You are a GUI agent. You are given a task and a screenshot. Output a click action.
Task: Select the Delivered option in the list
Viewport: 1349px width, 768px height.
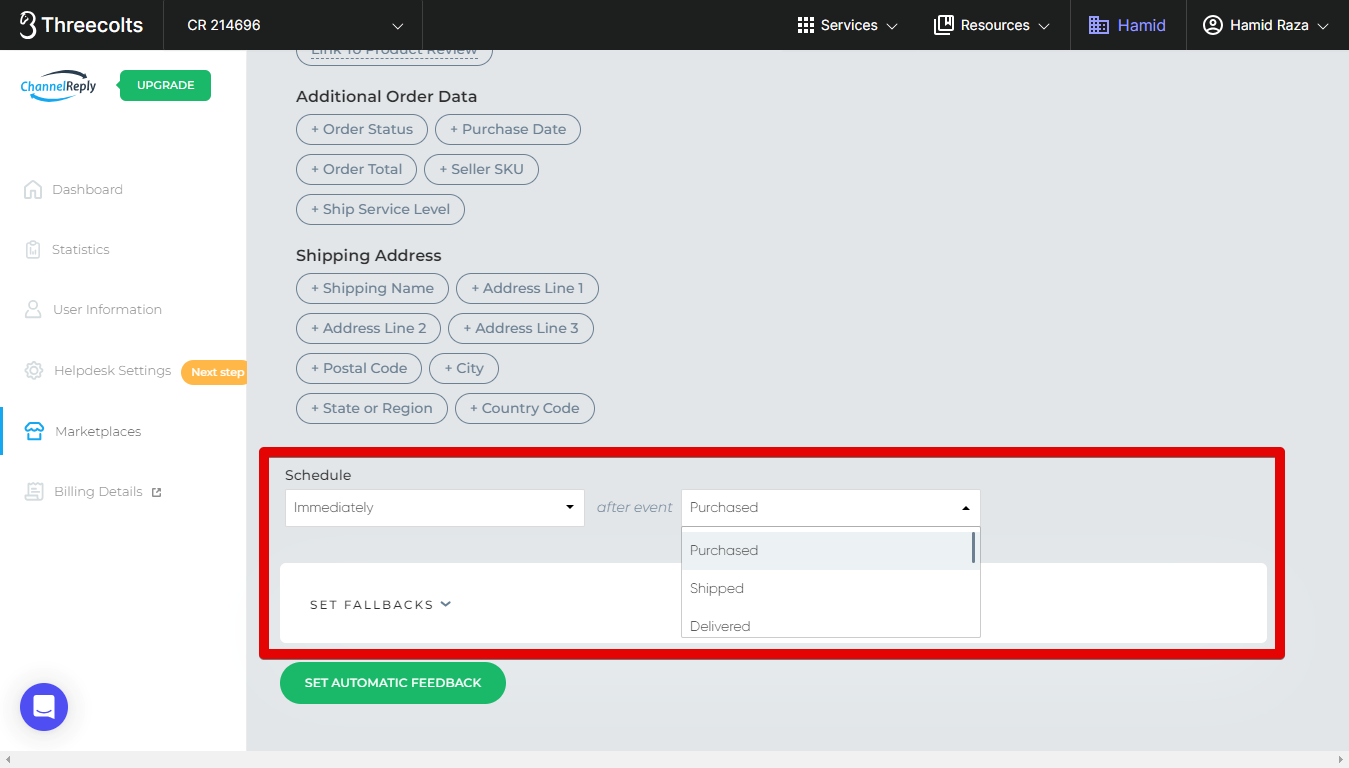tap(826, 624)
